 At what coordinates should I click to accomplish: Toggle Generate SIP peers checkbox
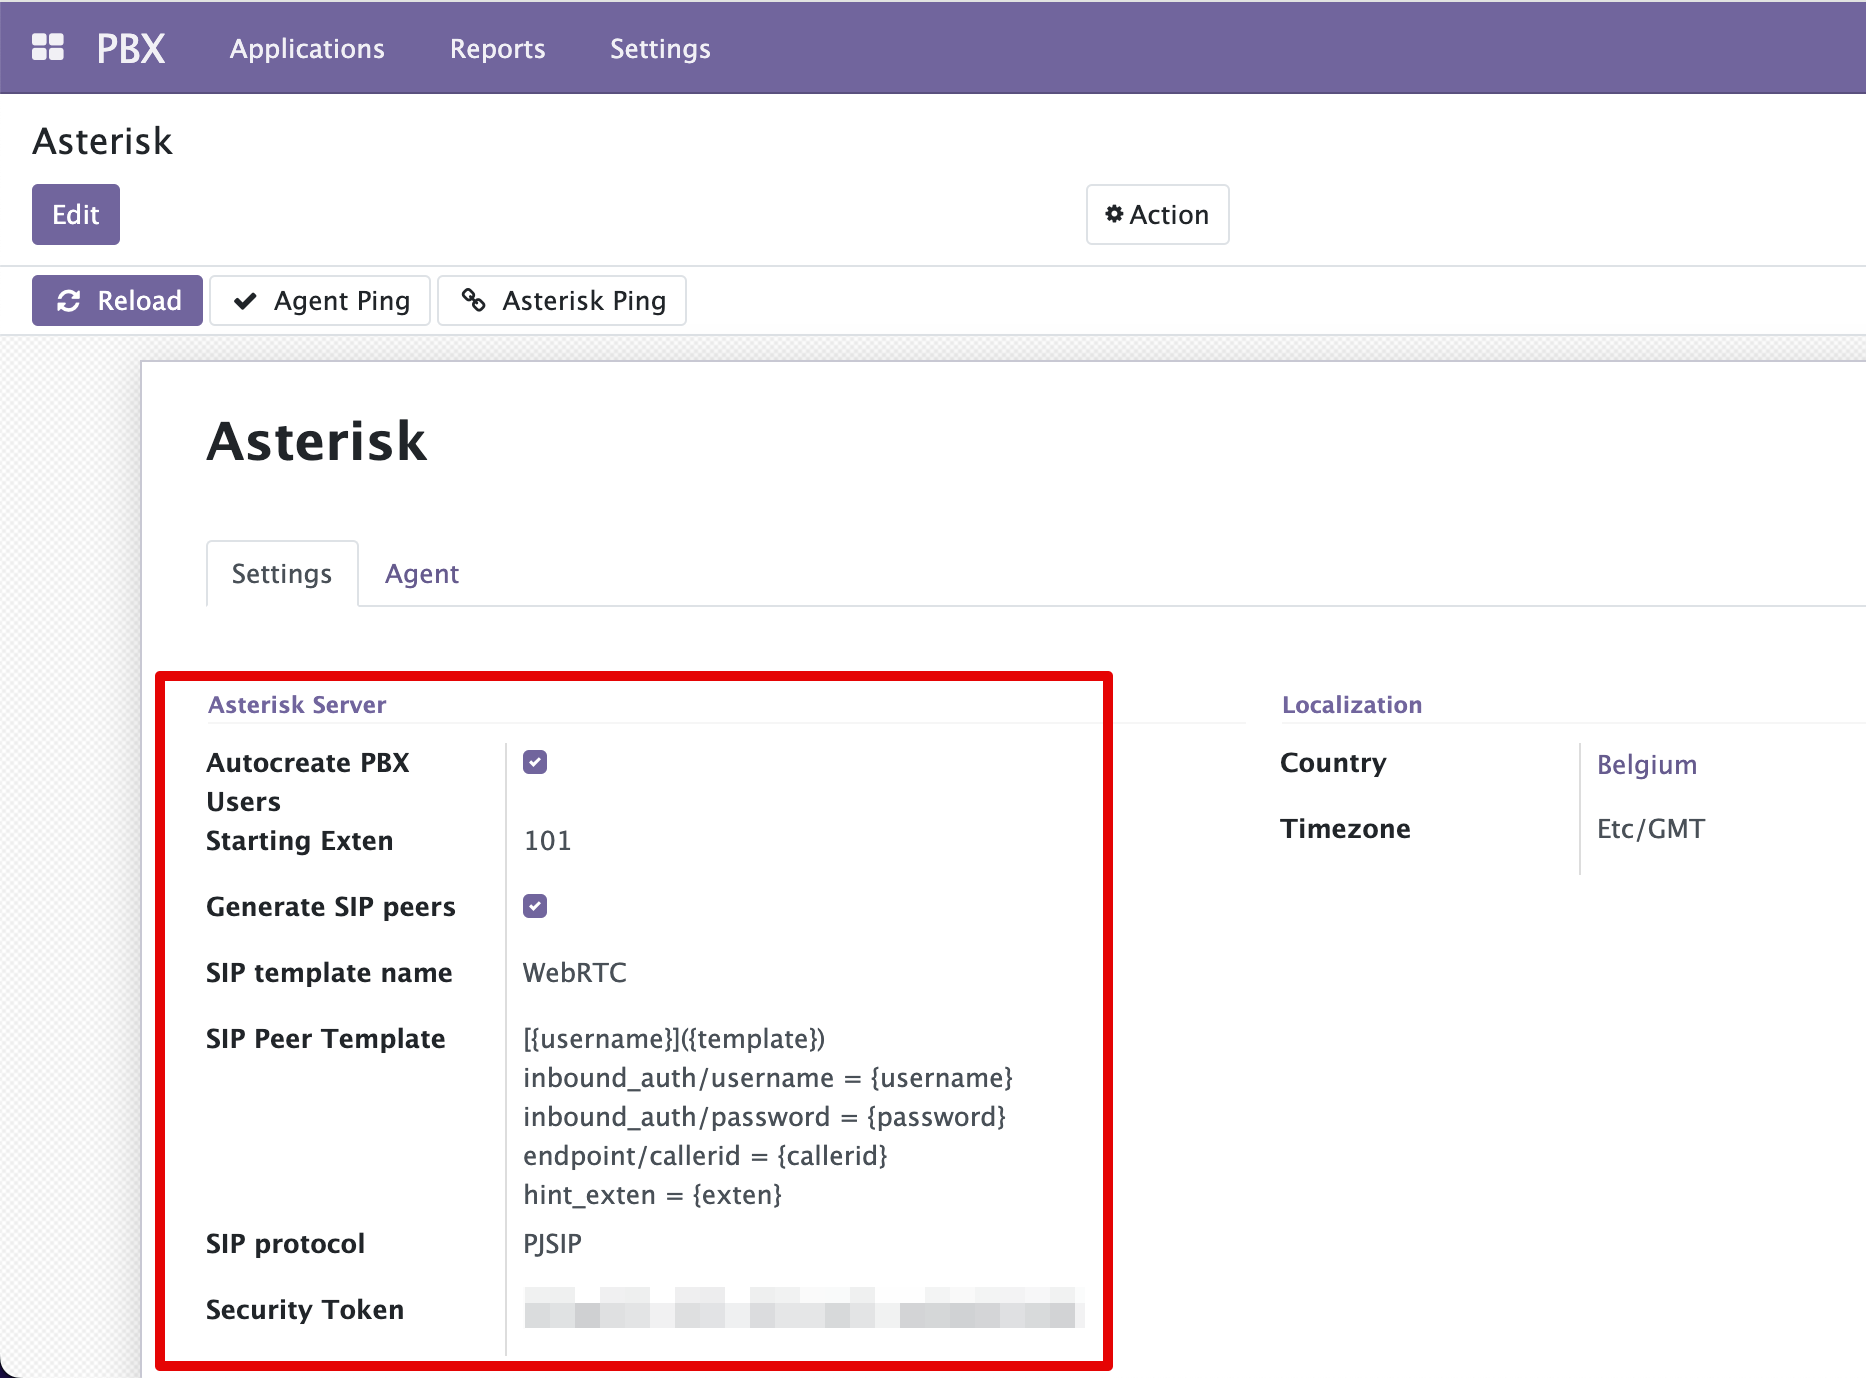pyautogui.click(x=535, y=906)
